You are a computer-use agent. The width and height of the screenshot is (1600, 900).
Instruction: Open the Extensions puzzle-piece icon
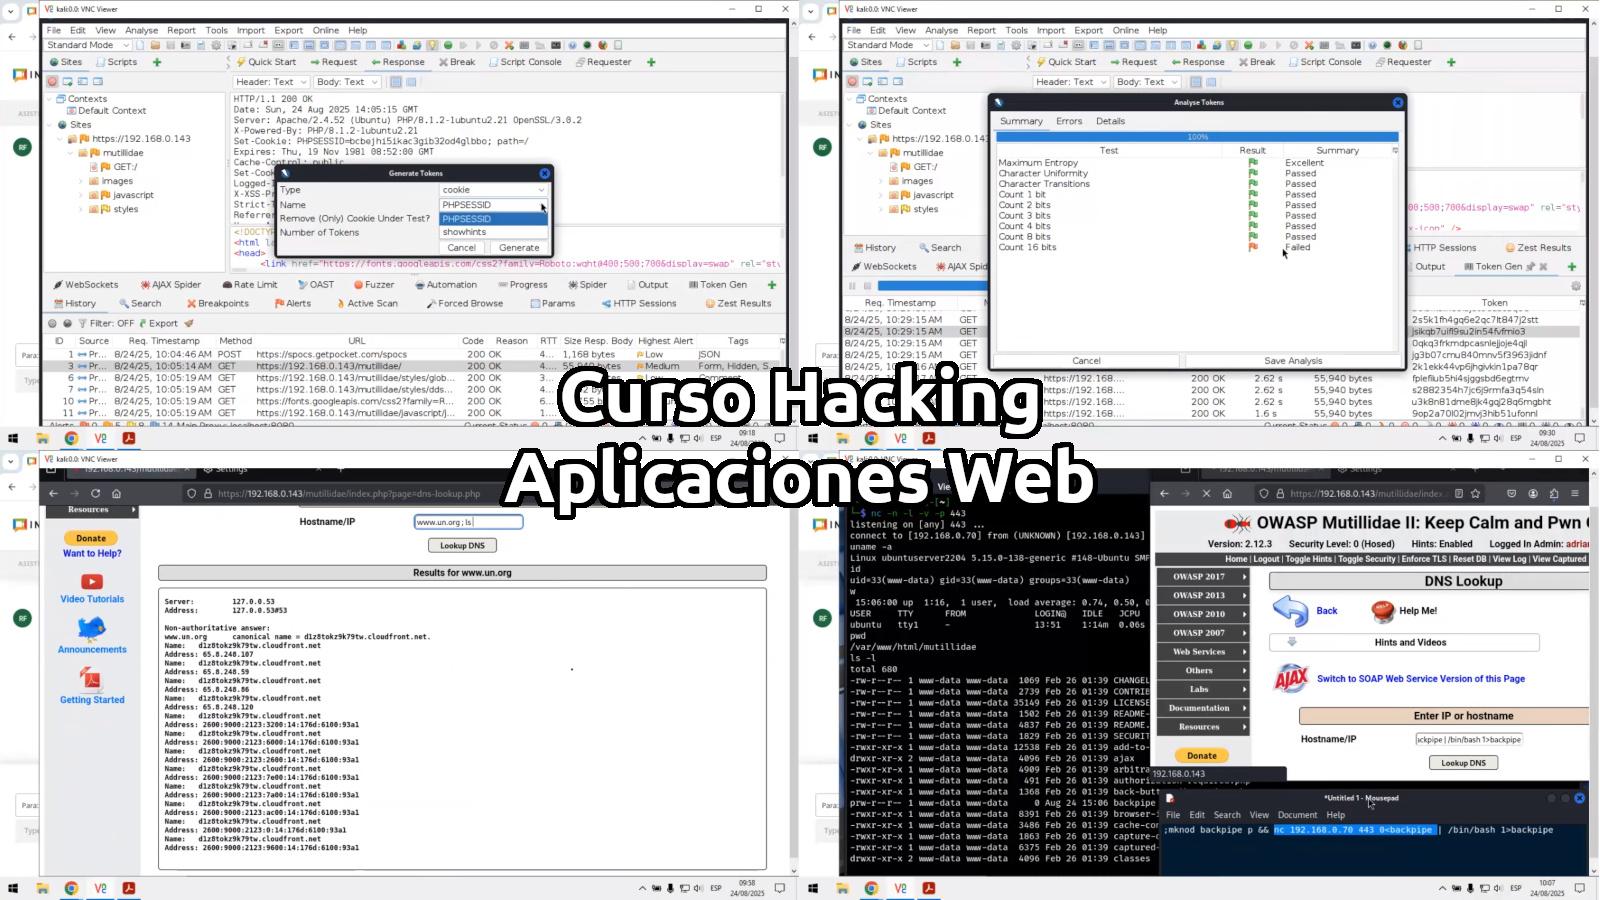[x=1553, y=493]
